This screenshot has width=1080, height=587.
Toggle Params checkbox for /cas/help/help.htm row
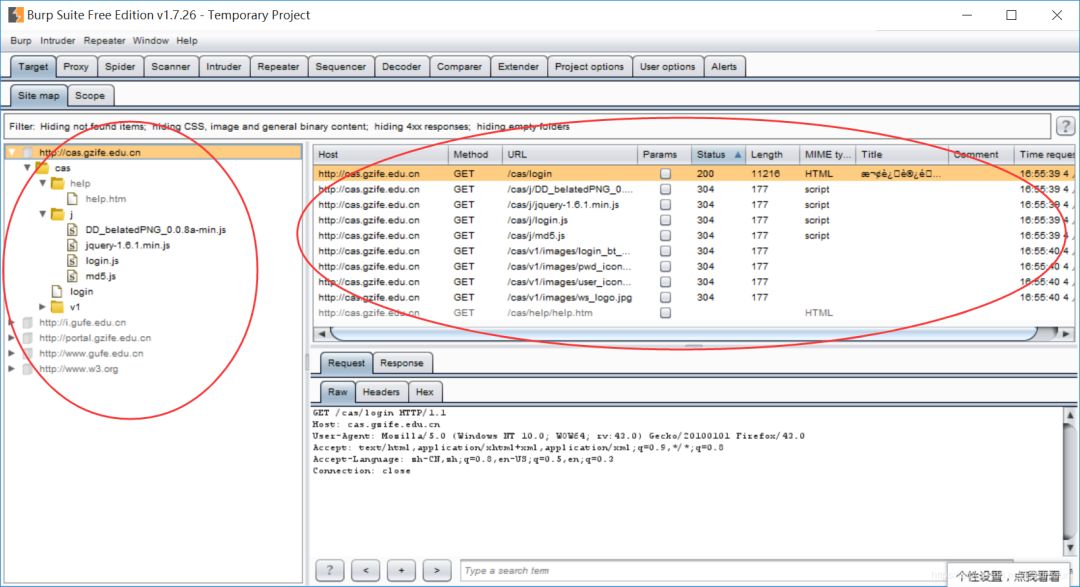point(665,313)
